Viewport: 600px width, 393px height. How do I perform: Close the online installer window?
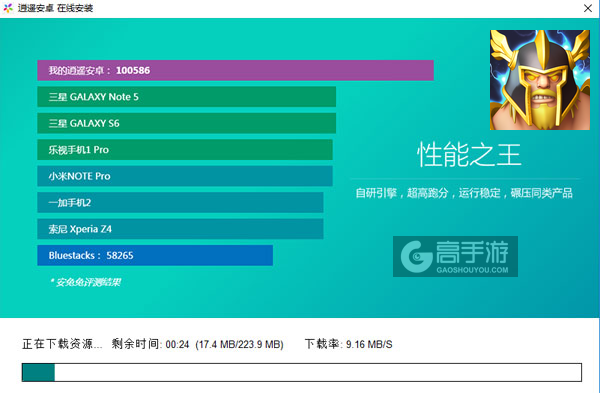588,8
